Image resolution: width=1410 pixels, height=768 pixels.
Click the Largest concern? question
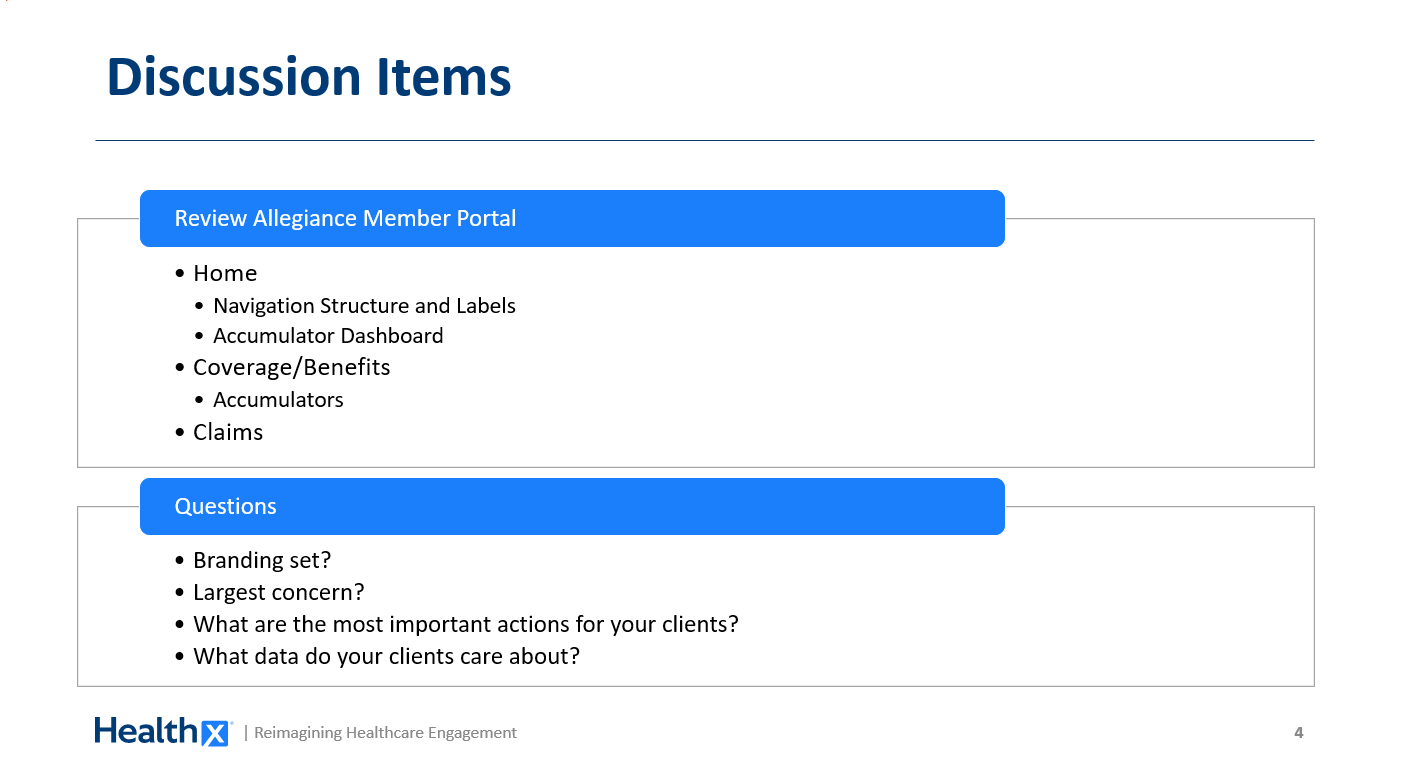(x=279, y=592)
